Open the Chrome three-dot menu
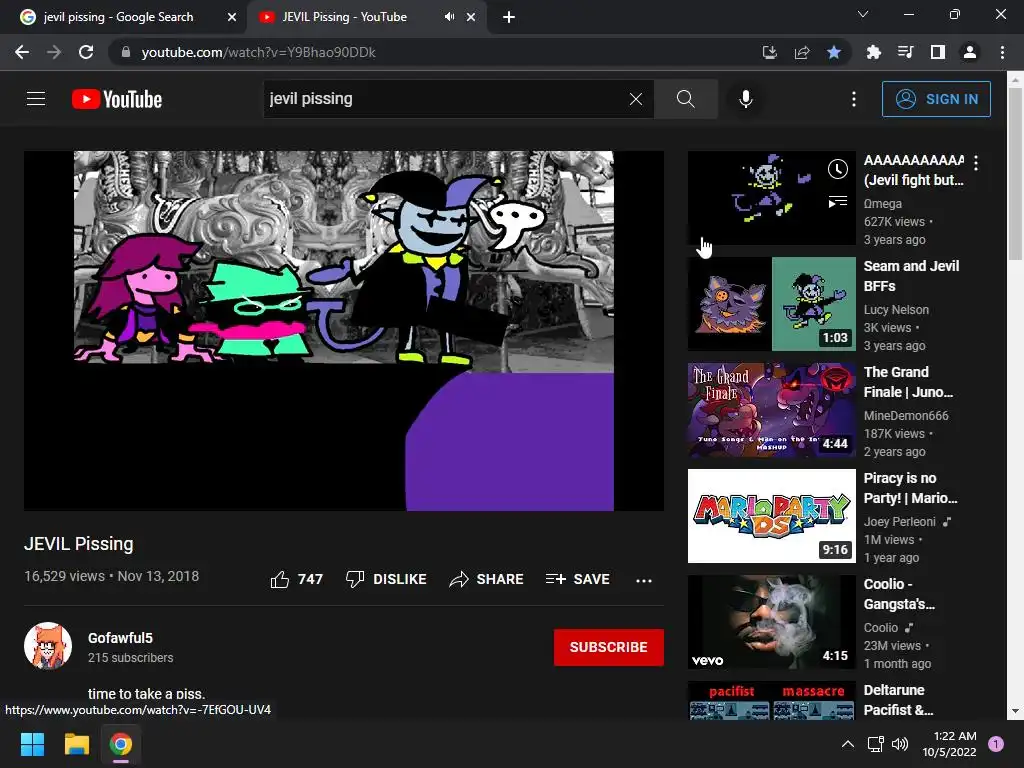The image size is (1024, 768). pyautogui.click(x=1002, y=52)
